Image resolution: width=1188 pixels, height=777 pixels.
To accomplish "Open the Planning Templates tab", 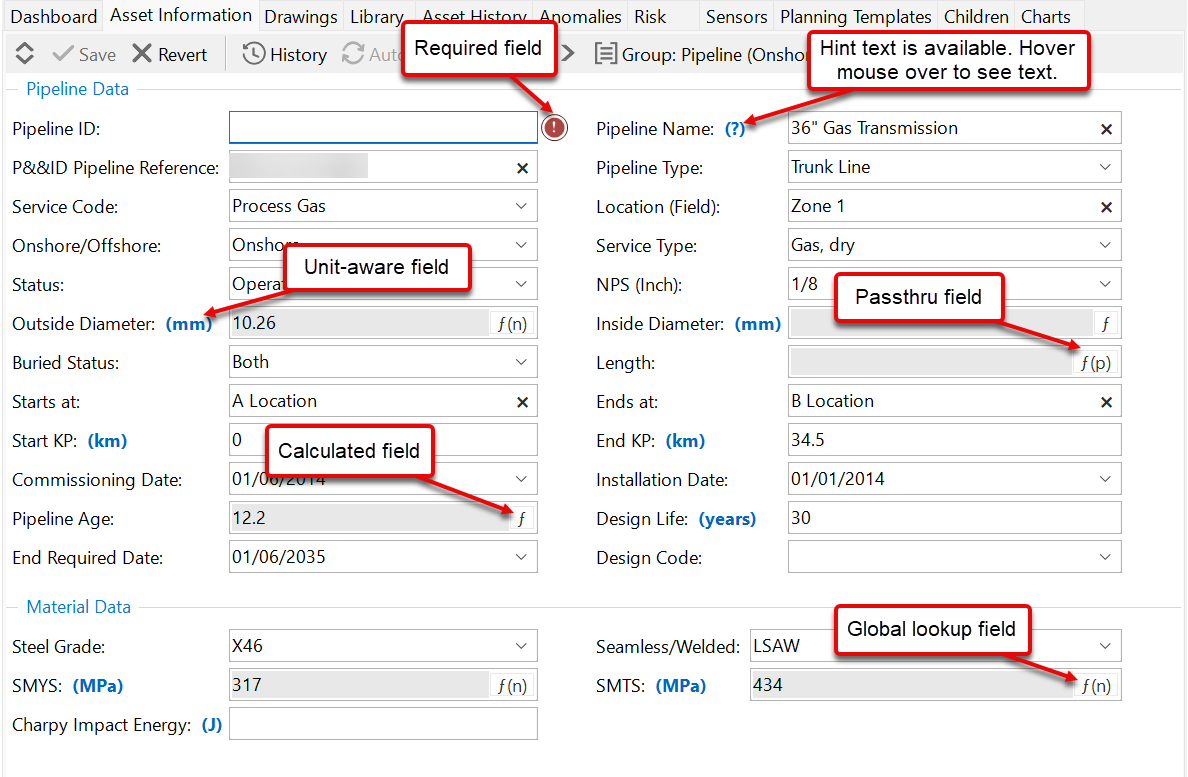I will pyautogui.click(x=855, y=16).
